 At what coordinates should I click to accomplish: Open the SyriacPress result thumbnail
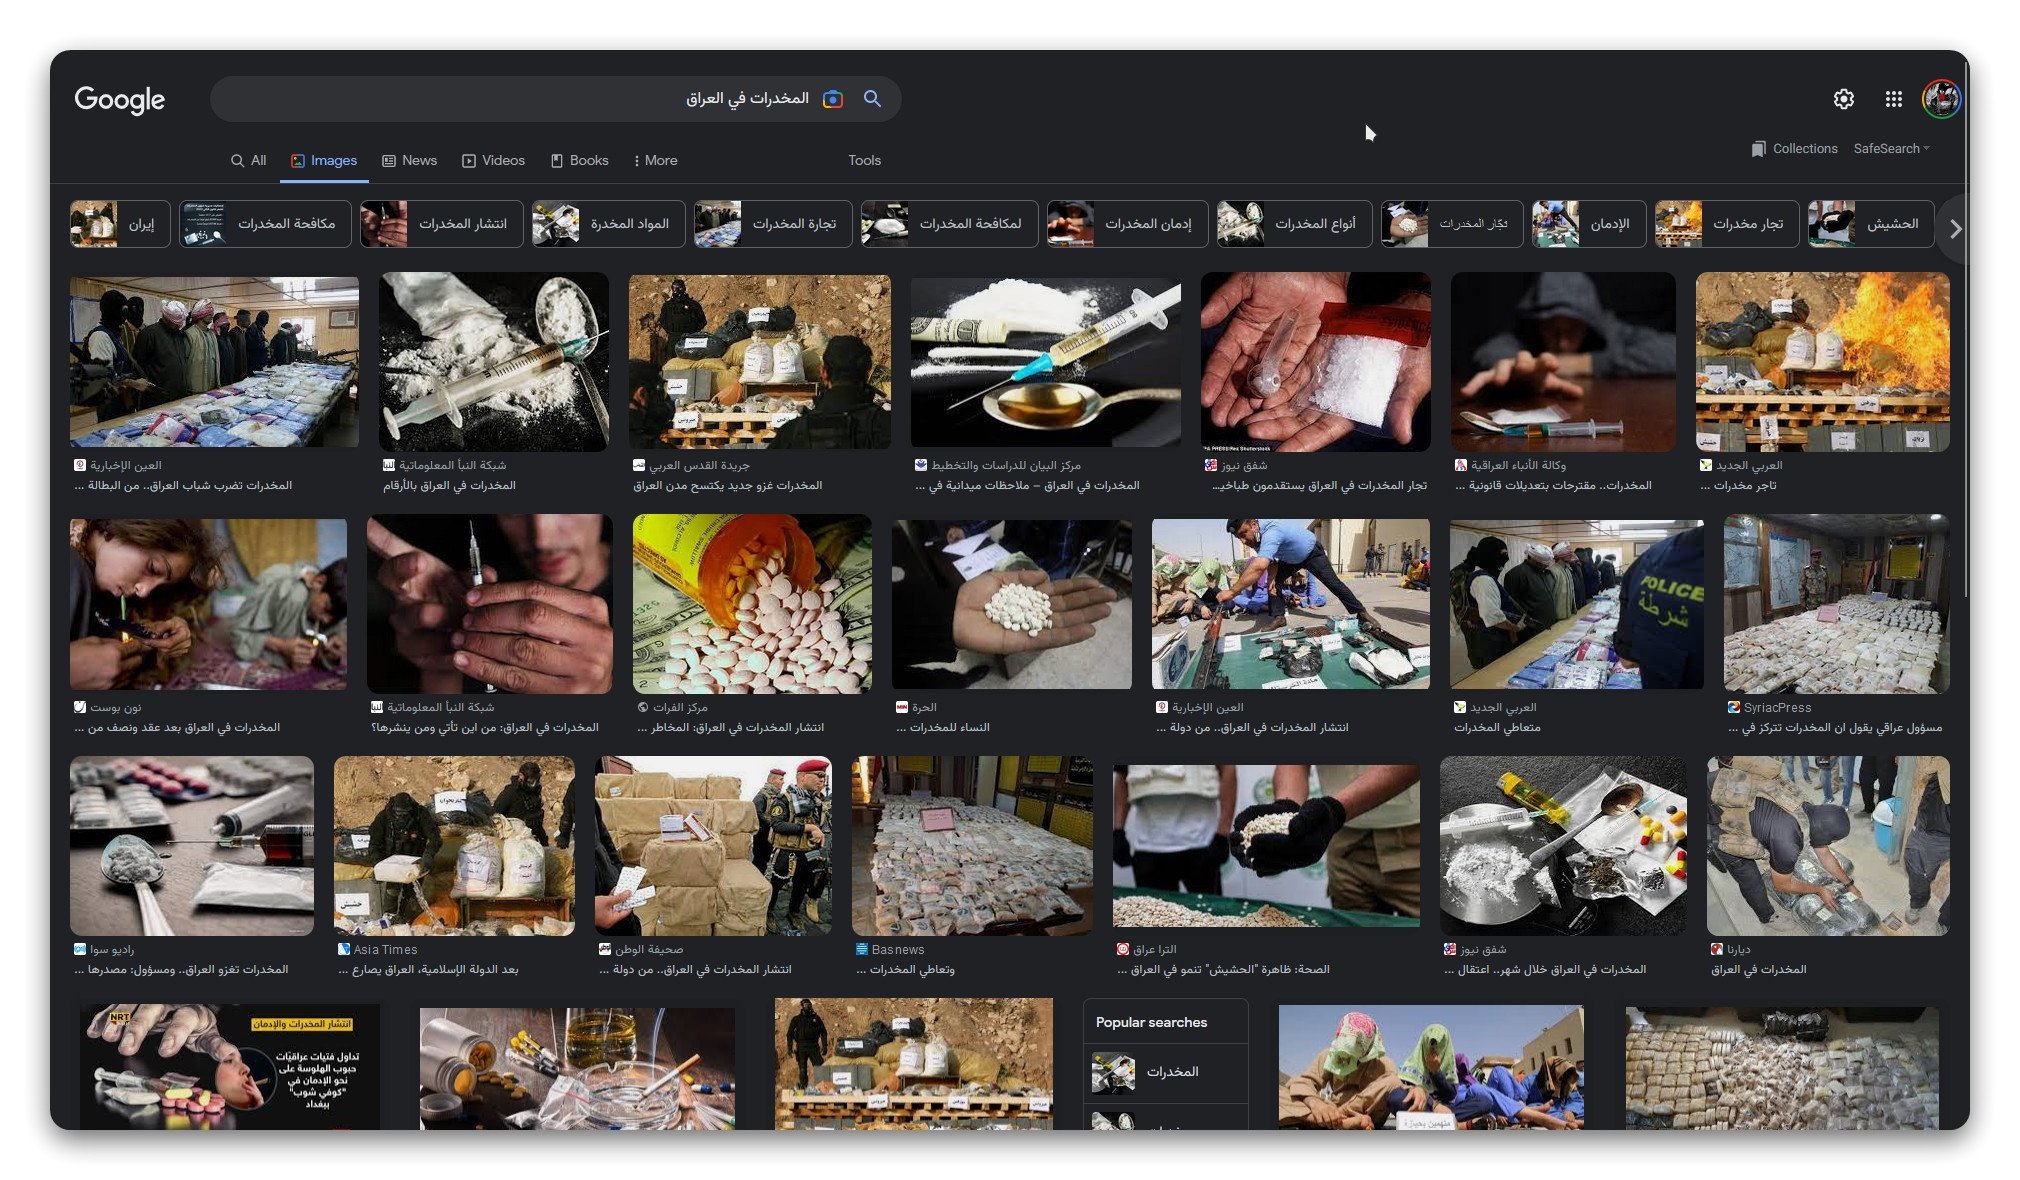click(x=1836, y=603)
